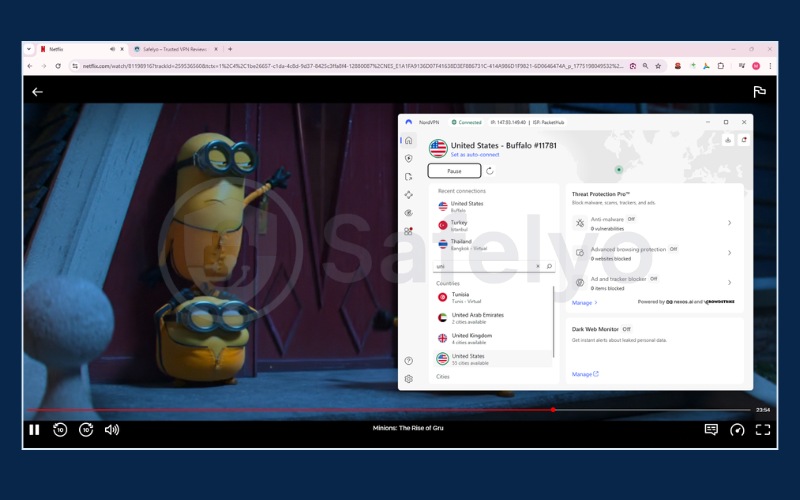Click the Netflix volume speaker icon
Screen dimensions: 800x500
pos(112,430)
